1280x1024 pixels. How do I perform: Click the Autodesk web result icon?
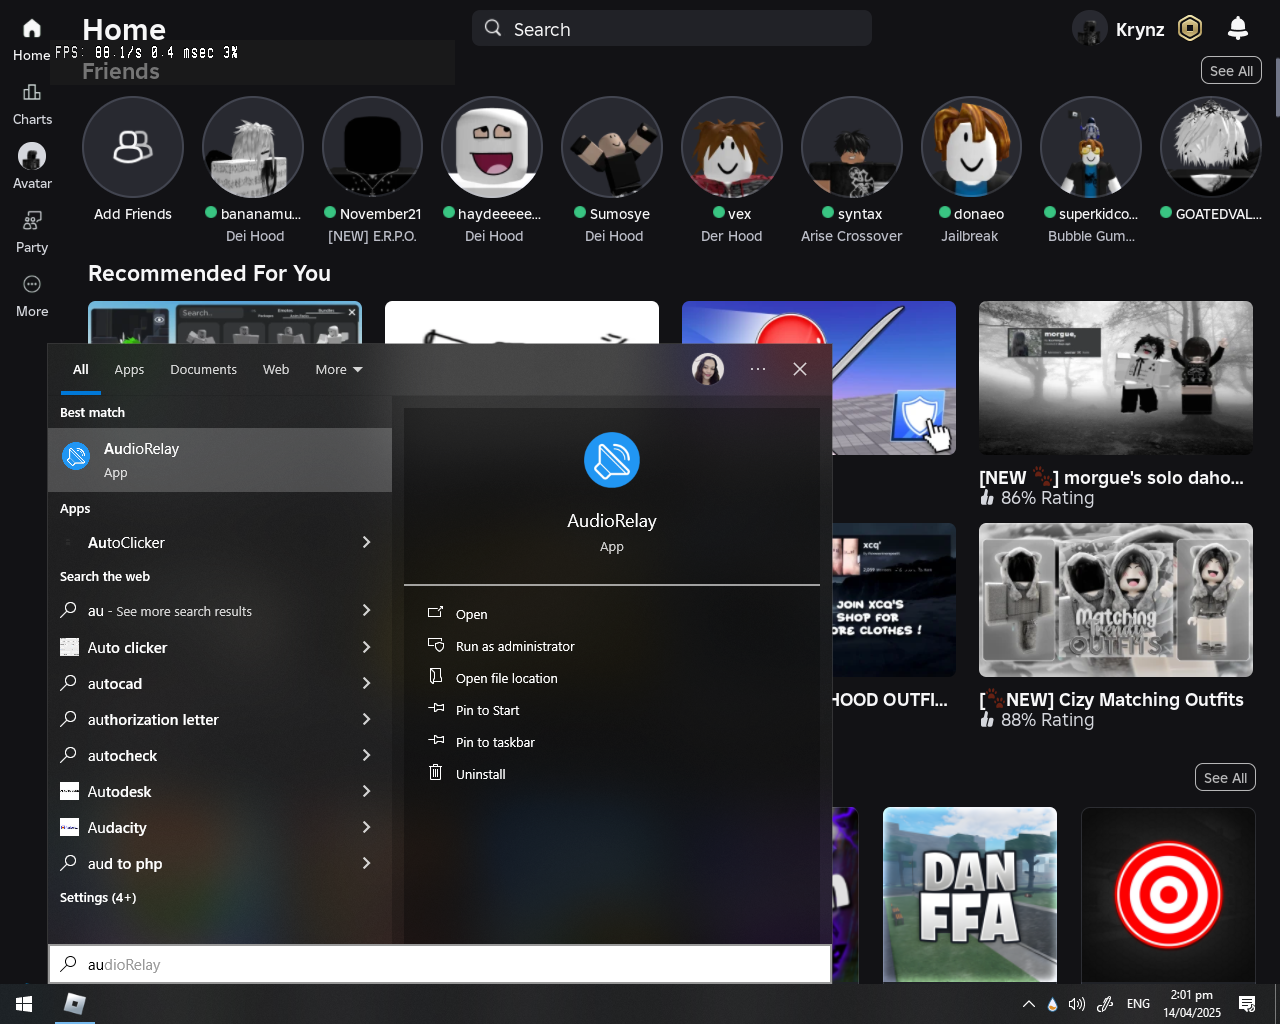point(69,792)
